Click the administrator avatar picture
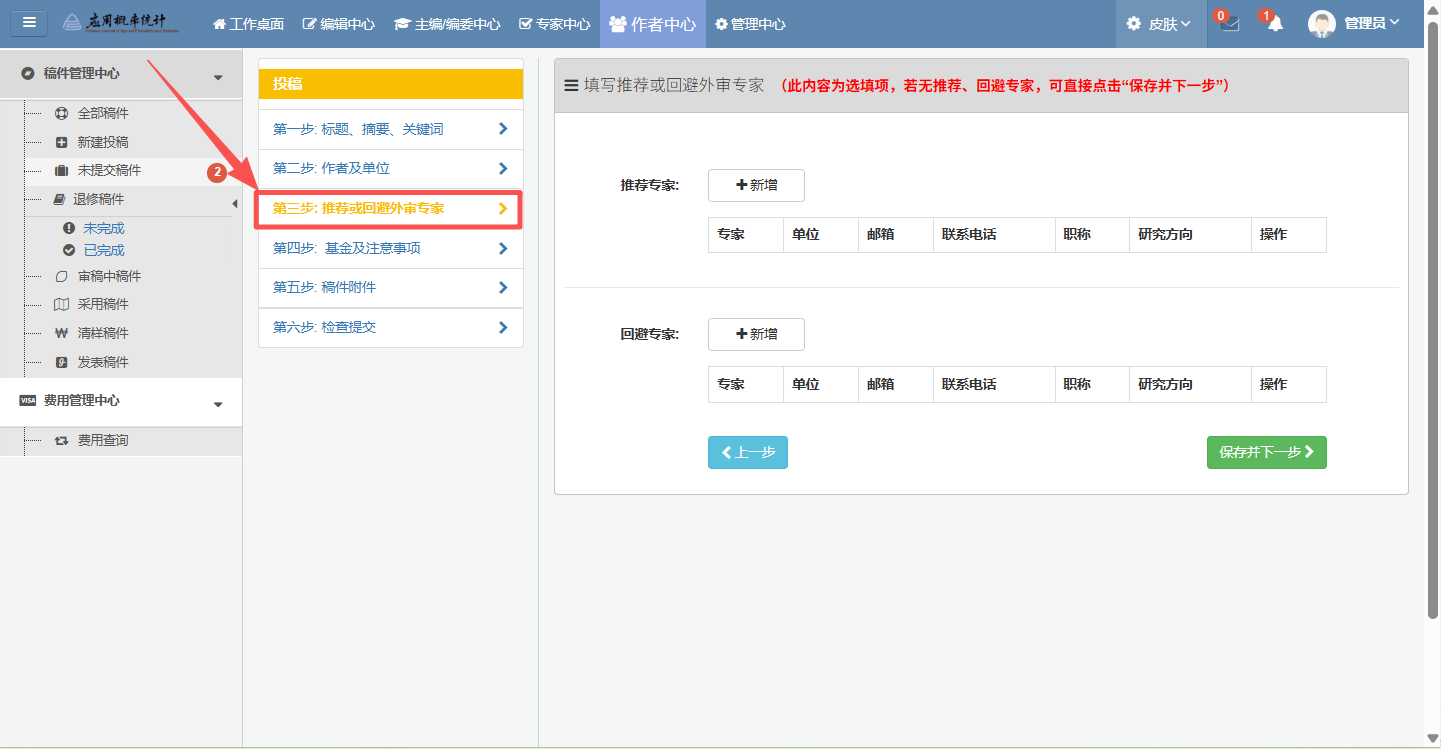 pos(1321,24)
